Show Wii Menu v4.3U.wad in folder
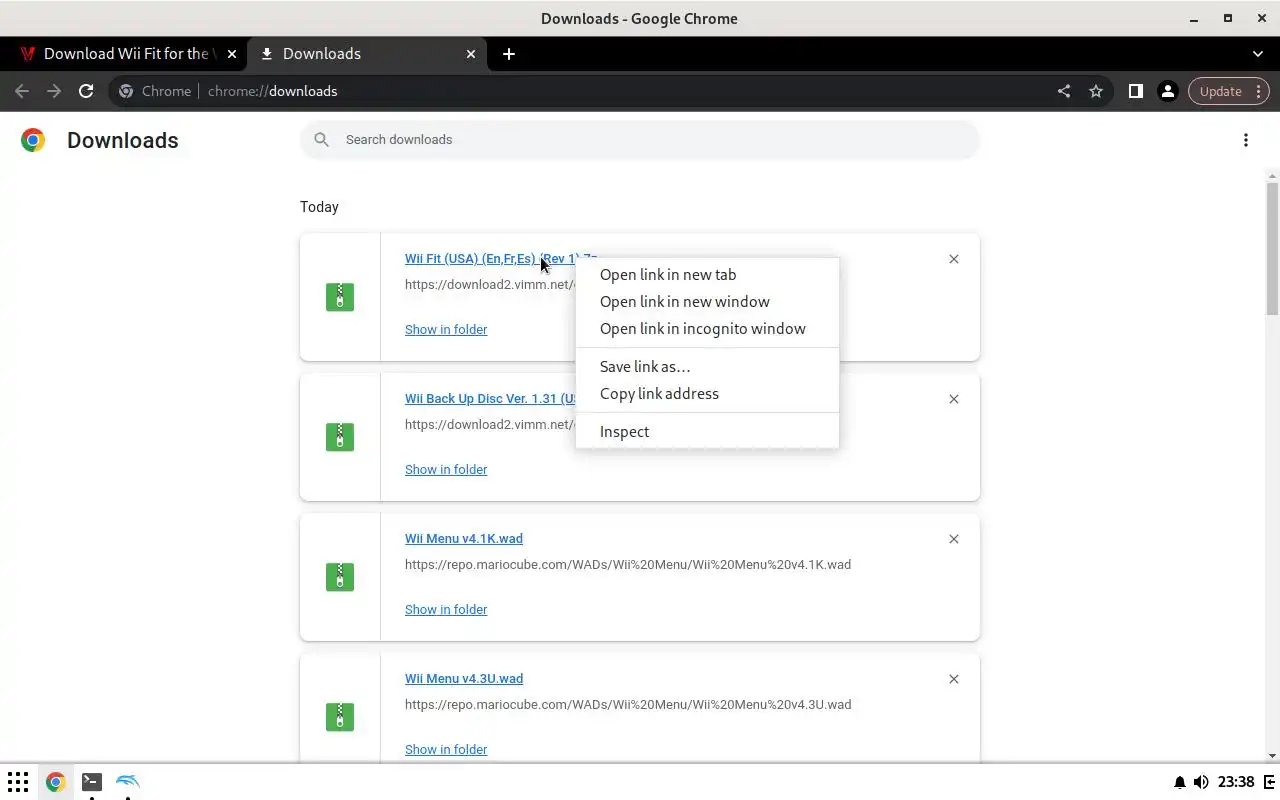Image resolution: width=1280 pixels, height=800 pixels. (446, 749)
